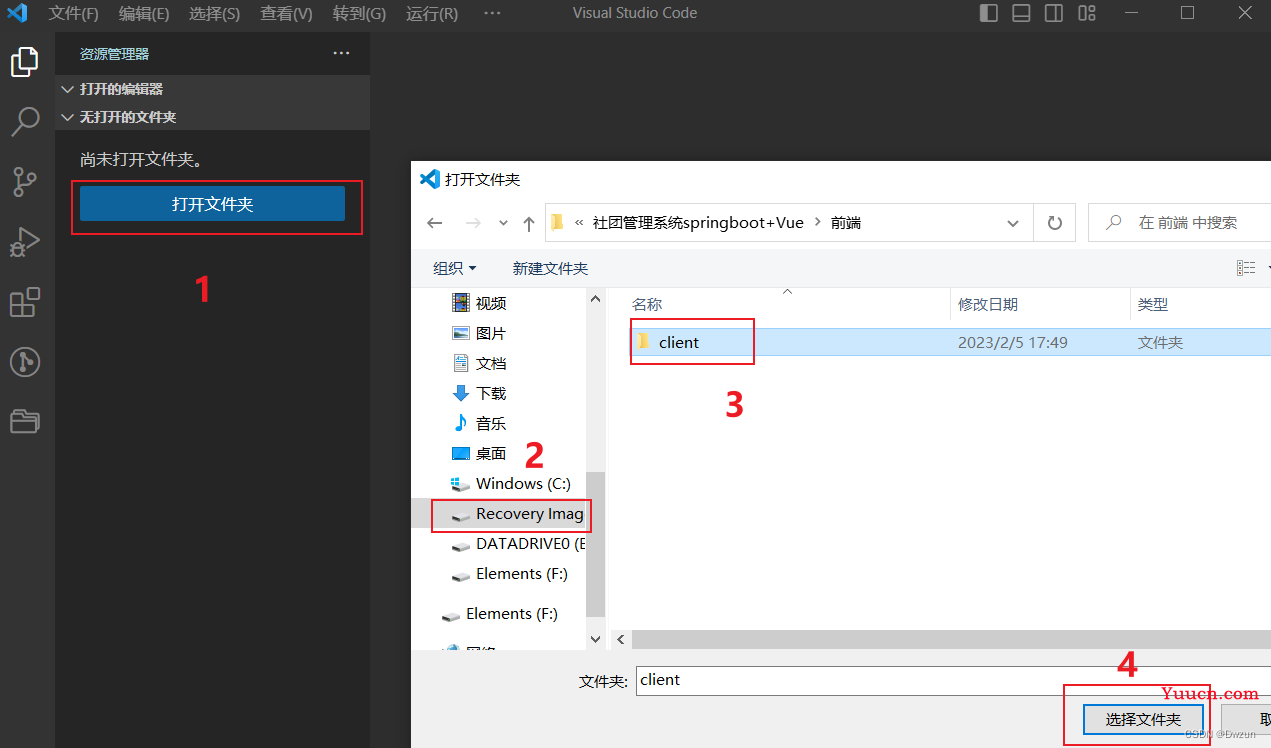
Task: Click the folder icon in address bar
Action: [x=558, y=223]
